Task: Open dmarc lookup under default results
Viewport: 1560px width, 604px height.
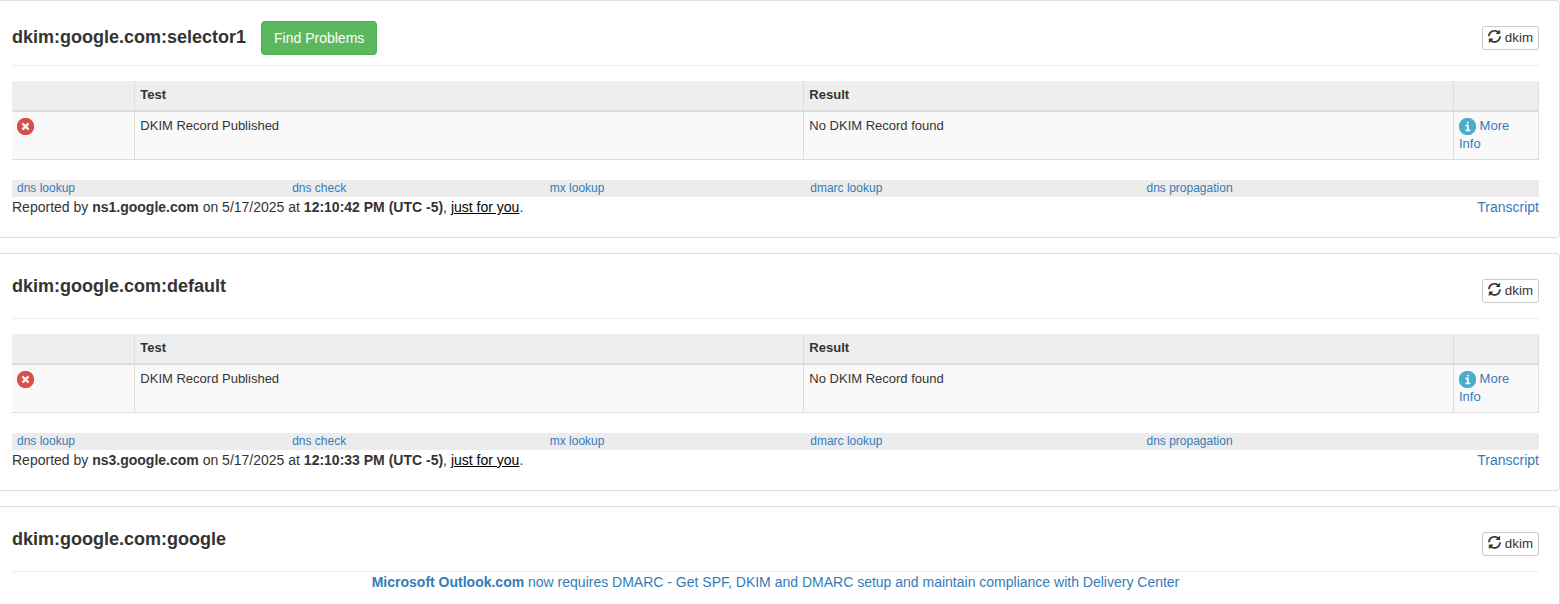Action: point(846,441)
